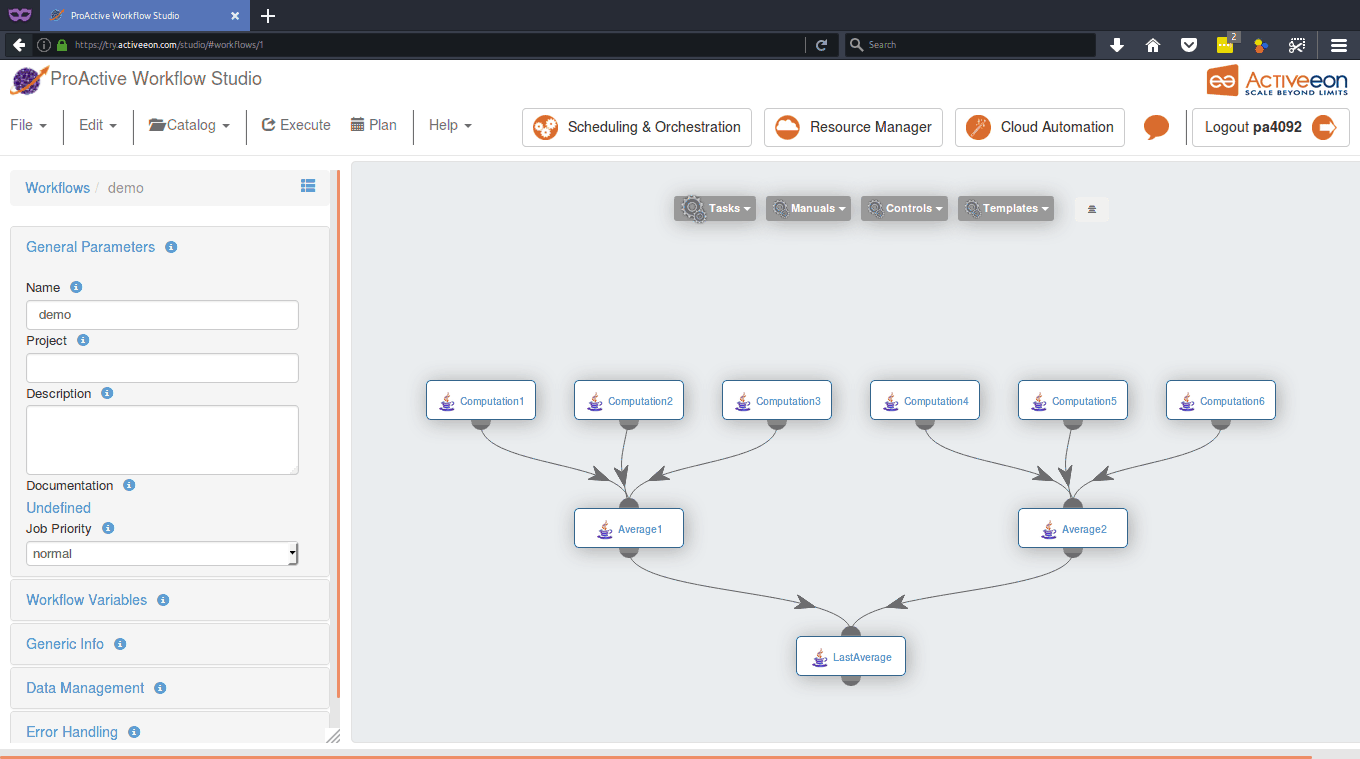The width and height of the screenshot is (1360, 759).
Task: Select the LastAverage task node
Action: [x=851, y=656]
